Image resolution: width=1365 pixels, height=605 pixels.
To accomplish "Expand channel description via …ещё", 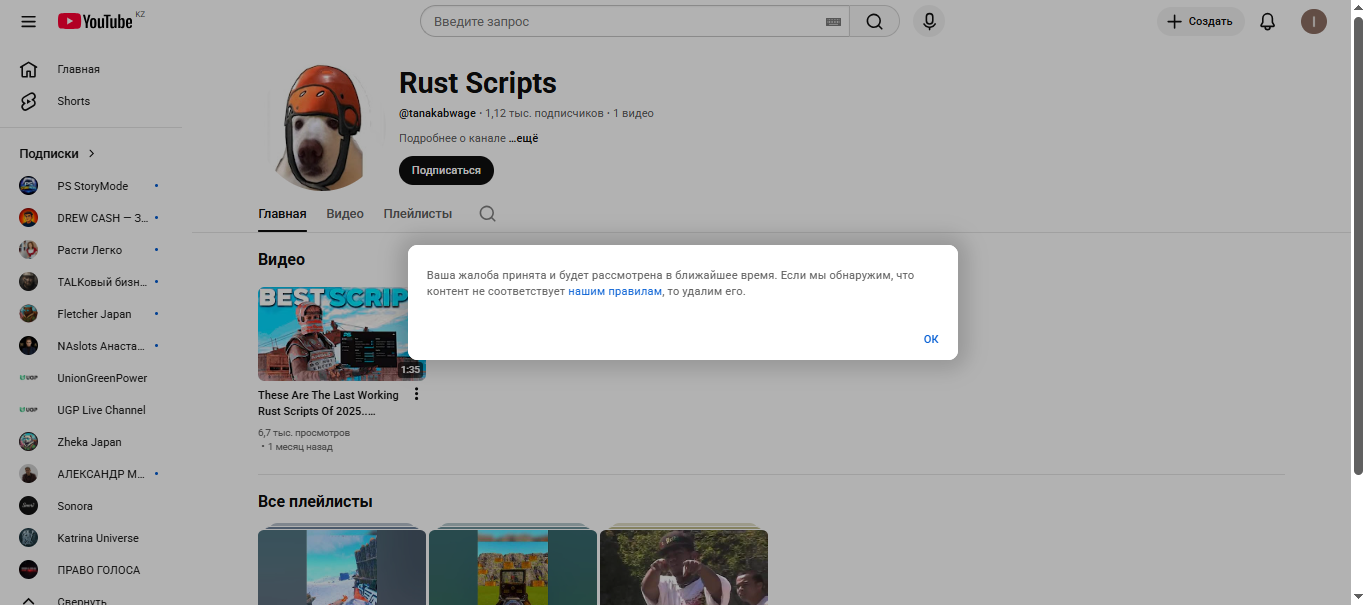I will [x=523, y=139].
